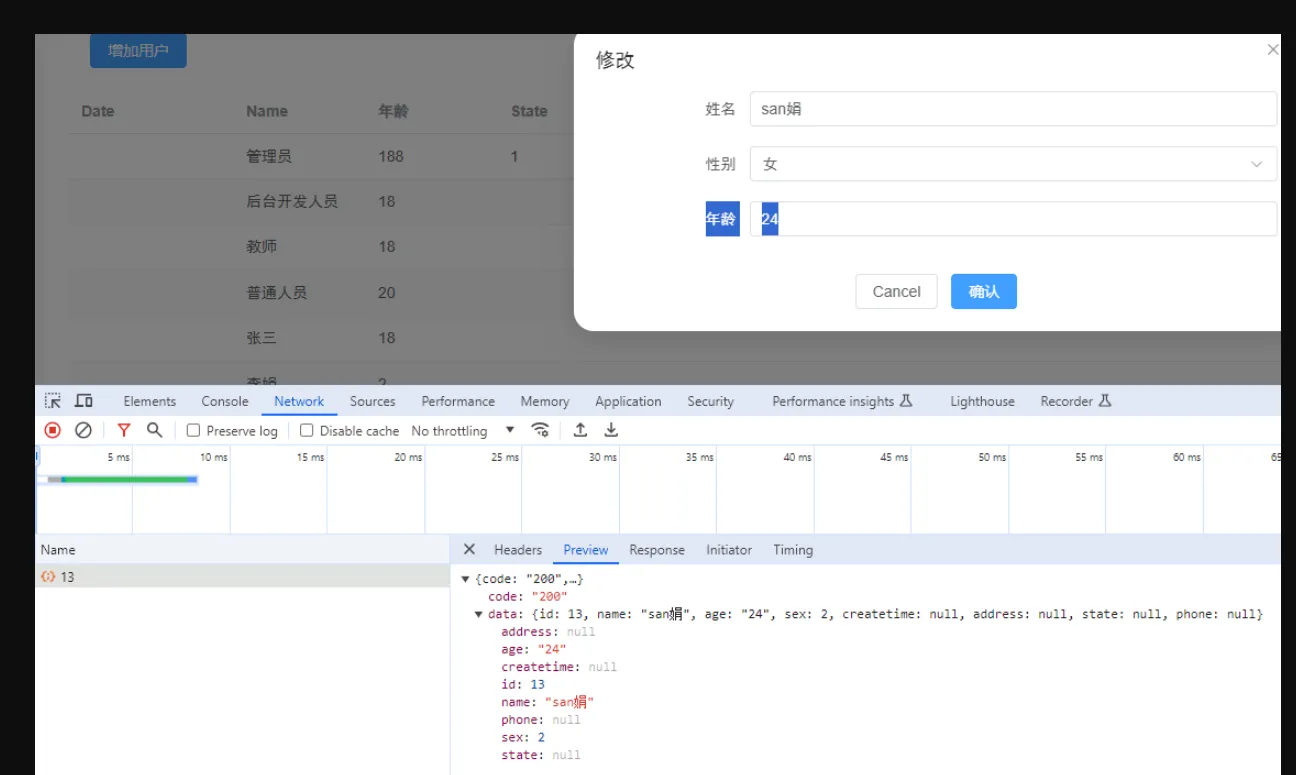Select request 13 in network list
This screenshot has width=1296, height=775.
click(x=243, y=577)
